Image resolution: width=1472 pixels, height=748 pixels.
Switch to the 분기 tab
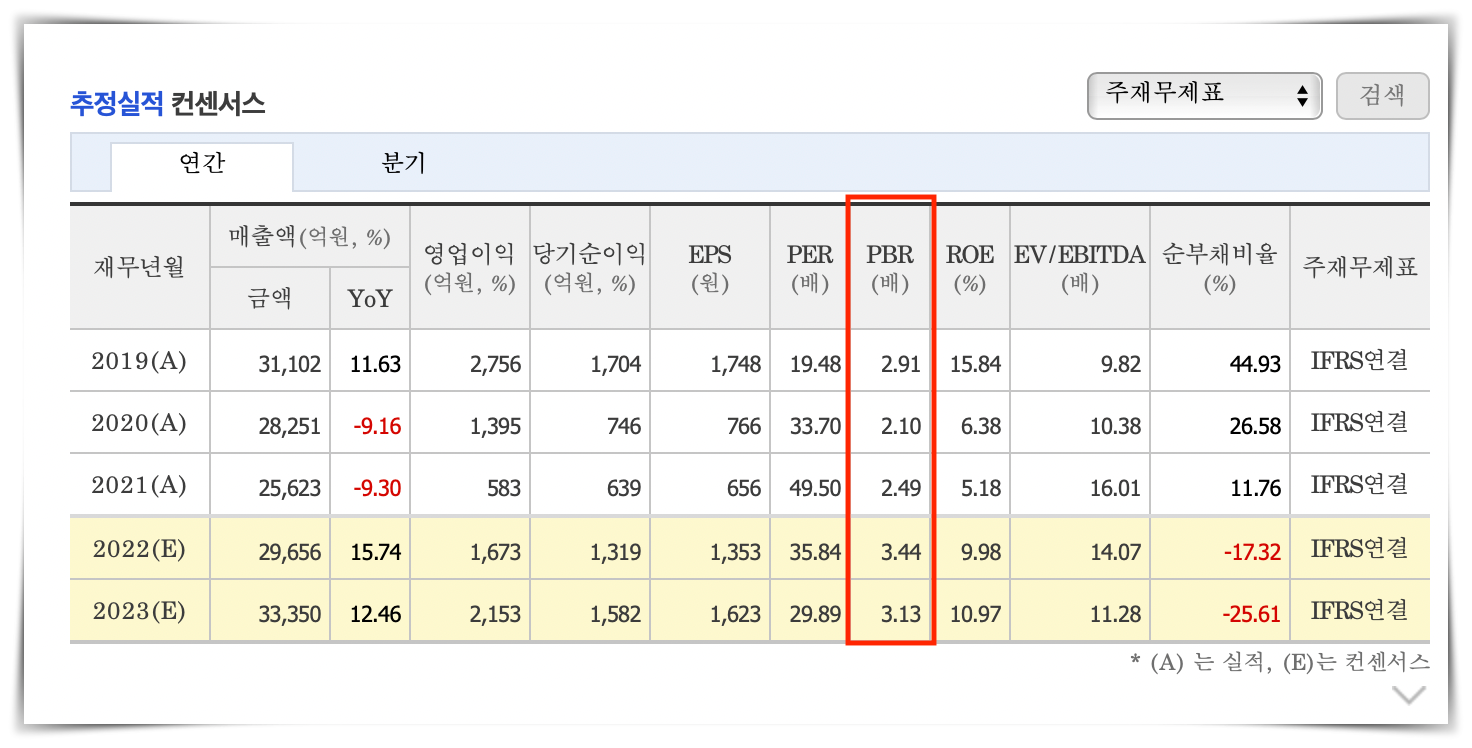pos(403,164)
